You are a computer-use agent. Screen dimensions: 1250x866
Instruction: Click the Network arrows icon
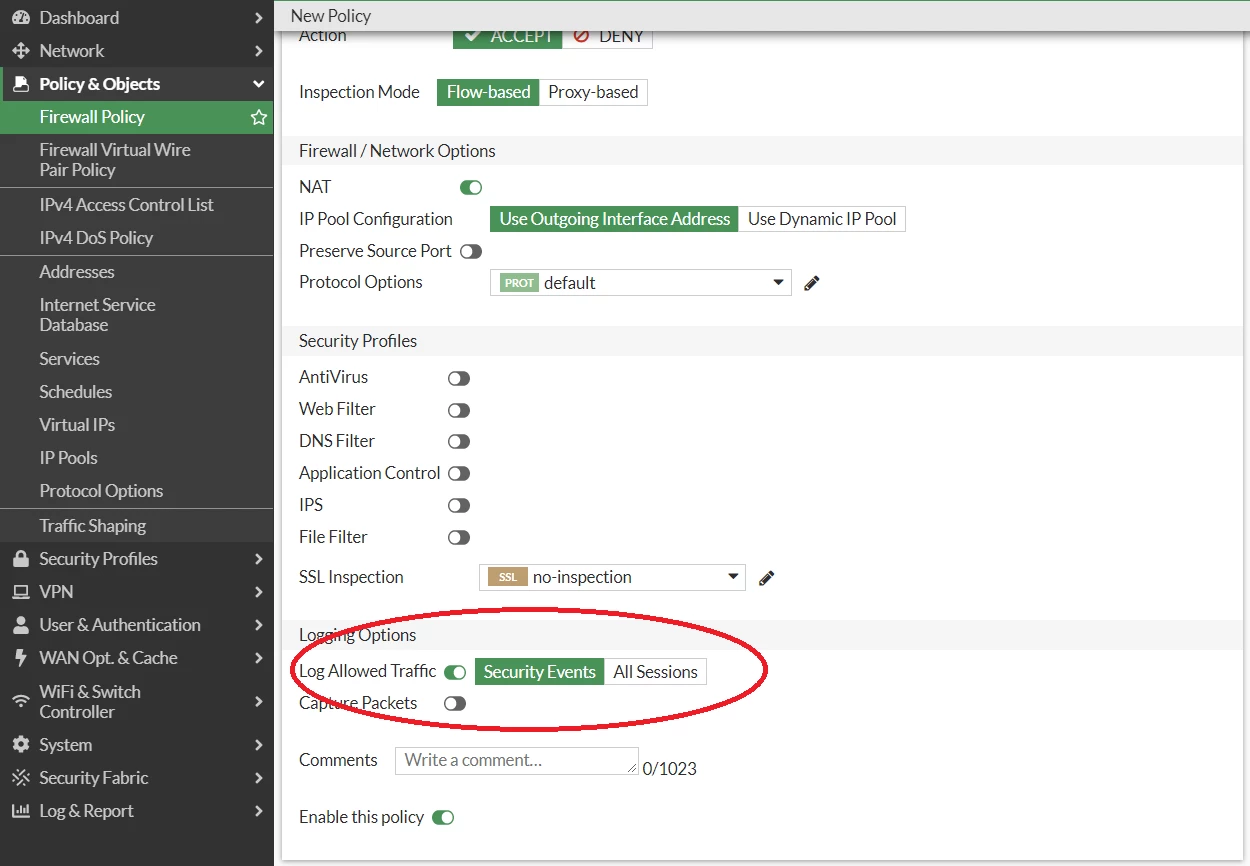21,51
